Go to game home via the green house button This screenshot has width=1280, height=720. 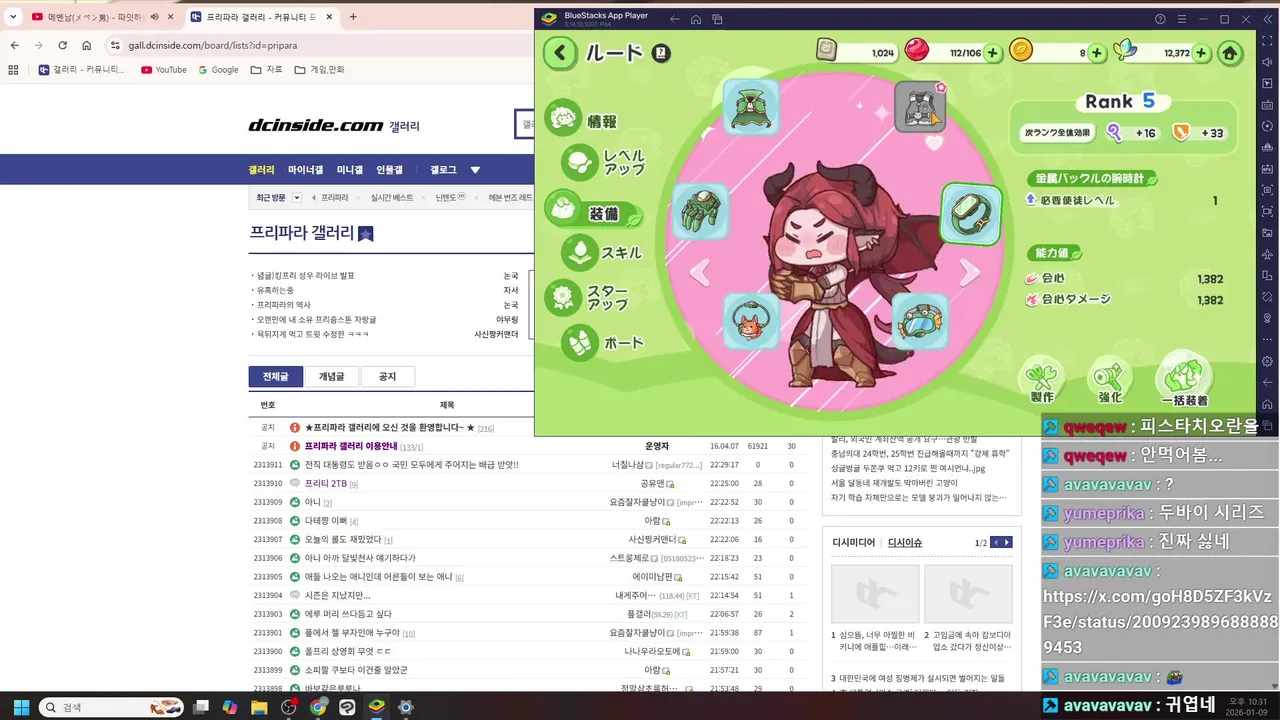1231,53
